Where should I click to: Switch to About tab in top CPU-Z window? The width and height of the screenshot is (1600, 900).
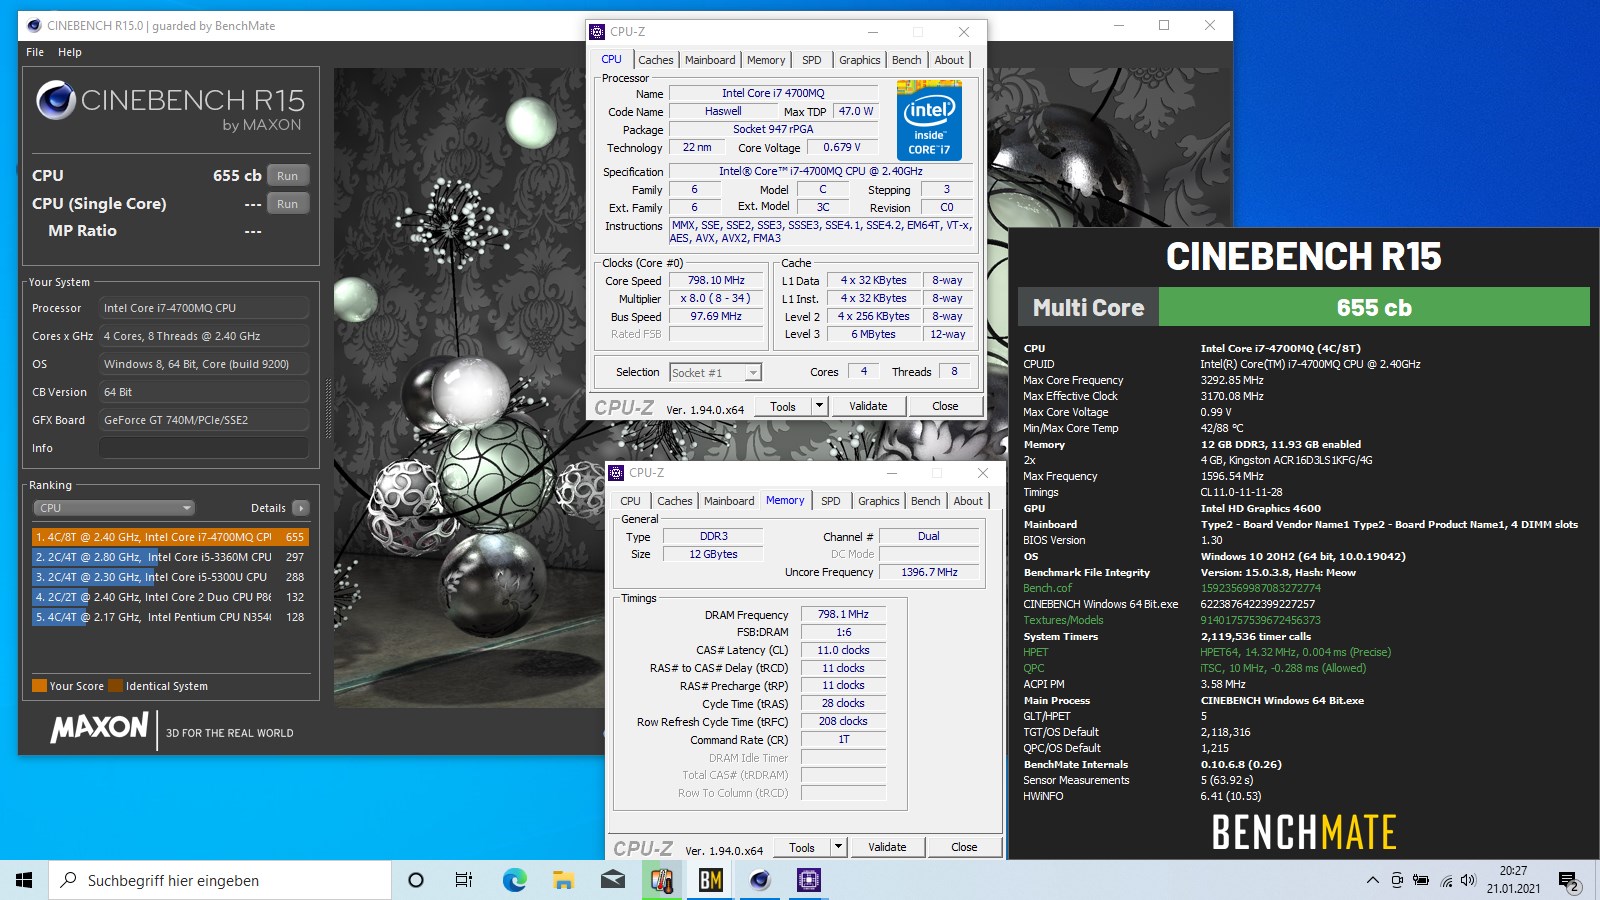click(949, 60)
